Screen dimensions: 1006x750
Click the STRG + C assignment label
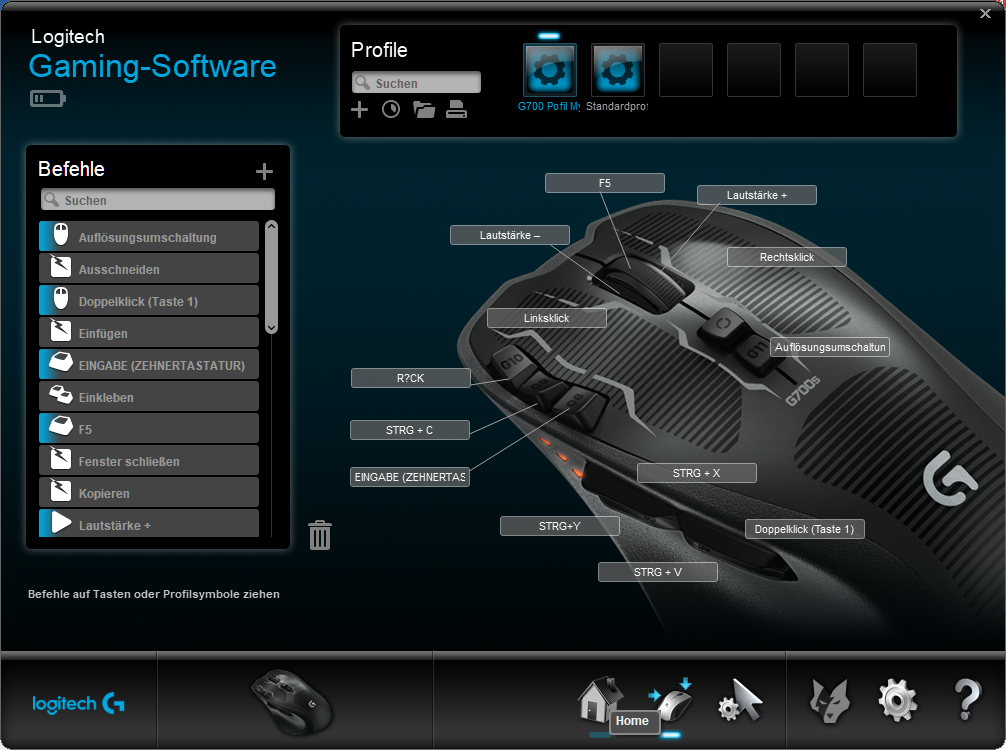[x=410, y=430]
